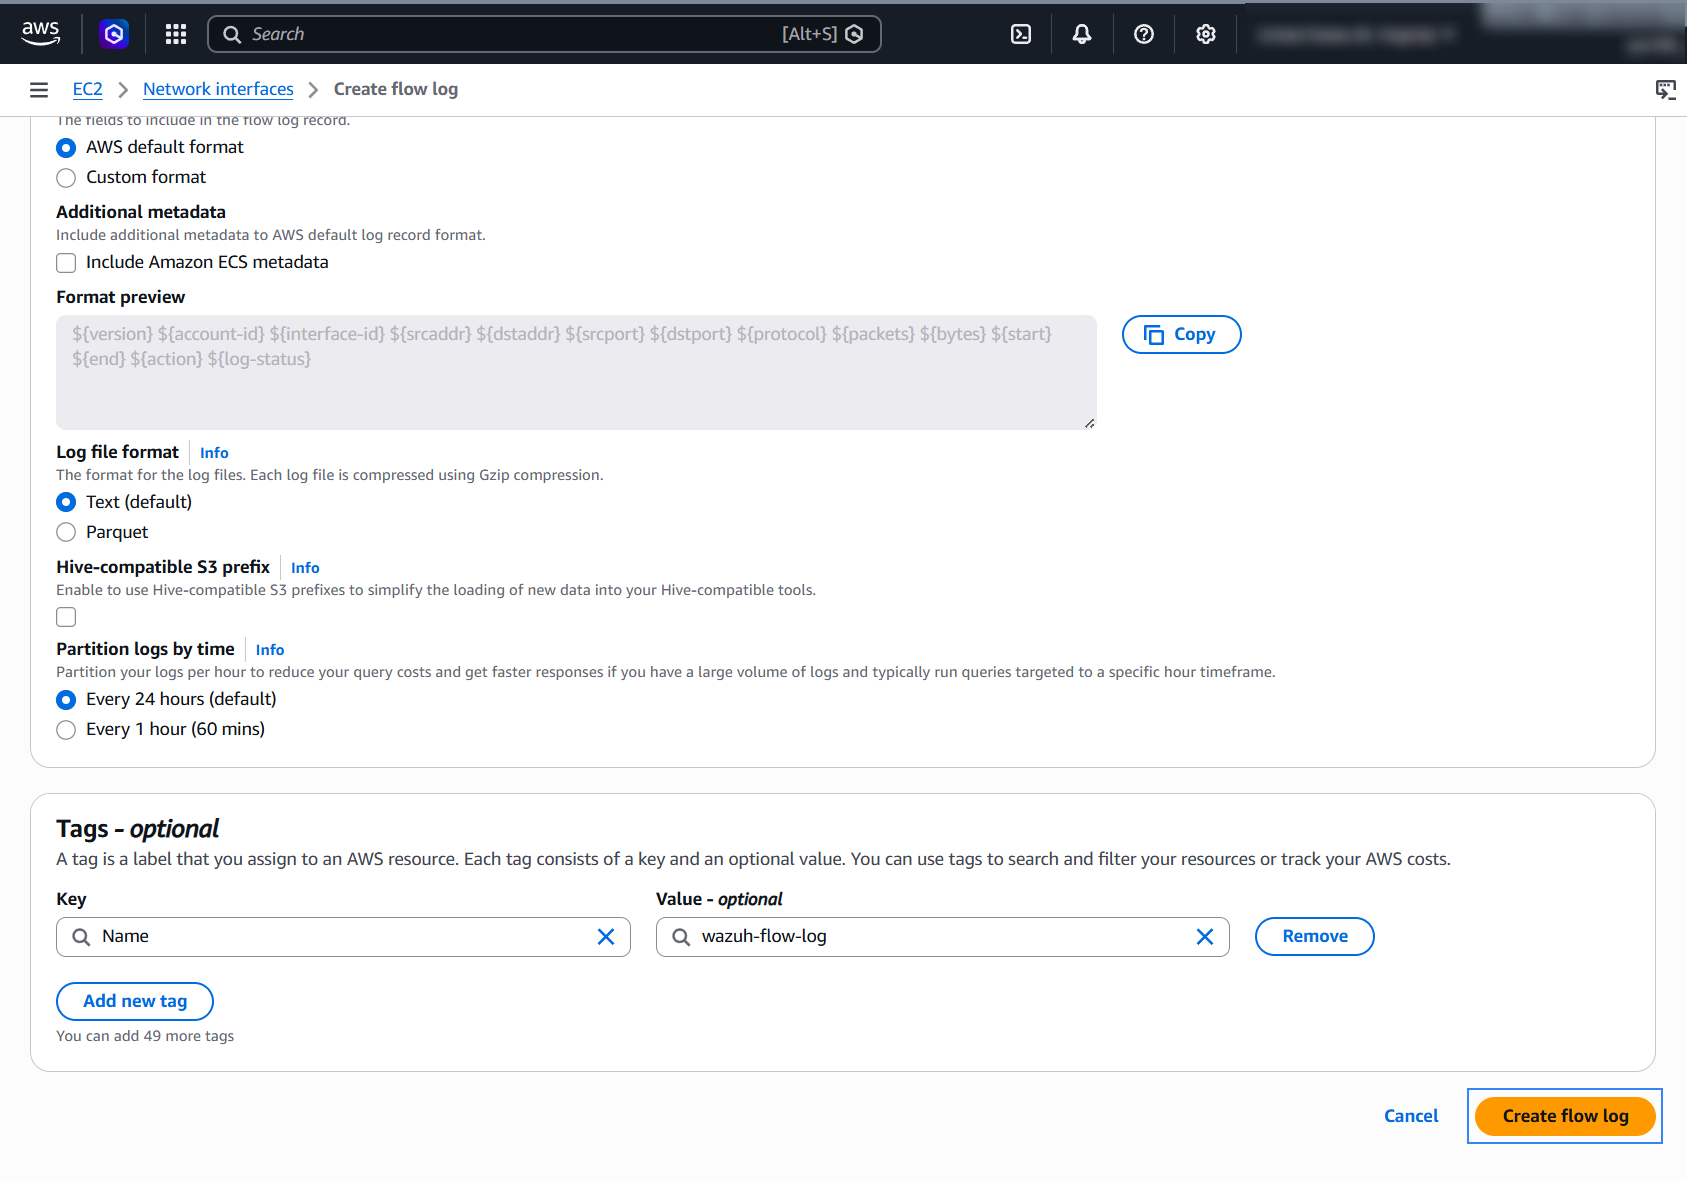Open Info link for Hive-compatible S3 prefix

click(x=305, y=568)
